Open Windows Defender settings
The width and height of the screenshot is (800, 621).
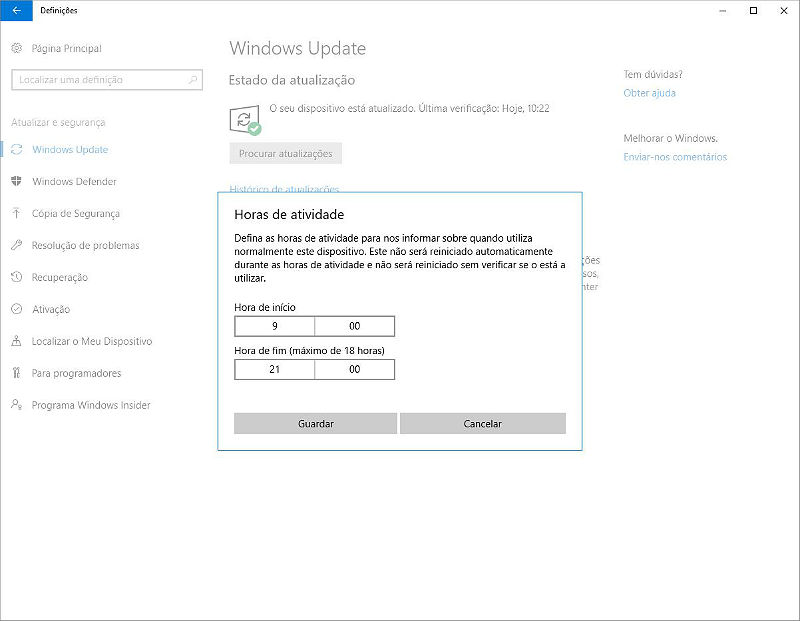pos(74,182)
